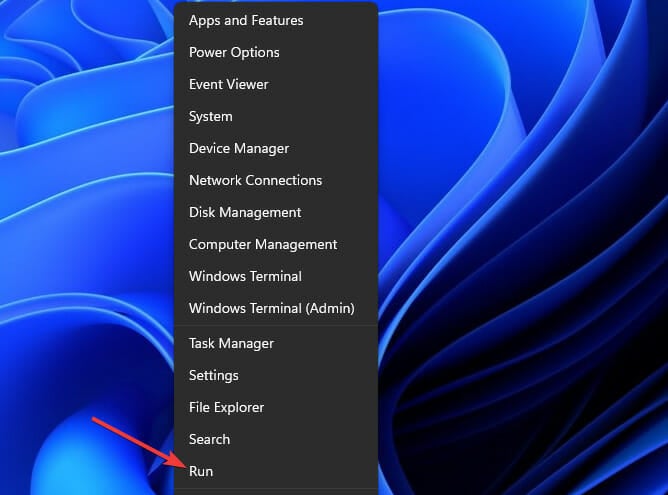
Task: Open Apps and Features from the menu
Action: click(276, 20)
